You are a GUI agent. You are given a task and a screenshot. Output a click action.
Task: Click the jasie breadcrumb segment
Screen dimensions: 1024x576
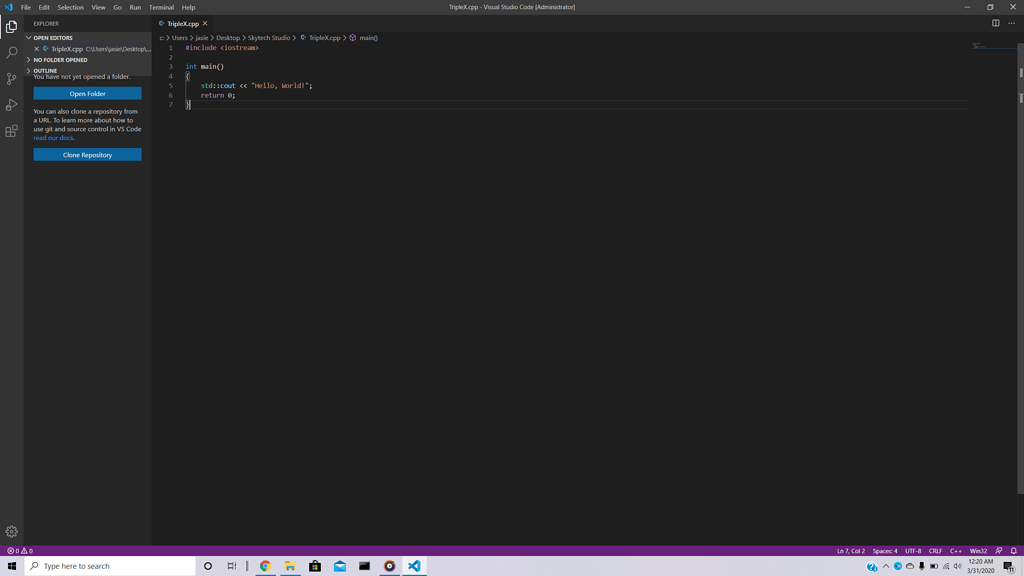pos(202,38)
